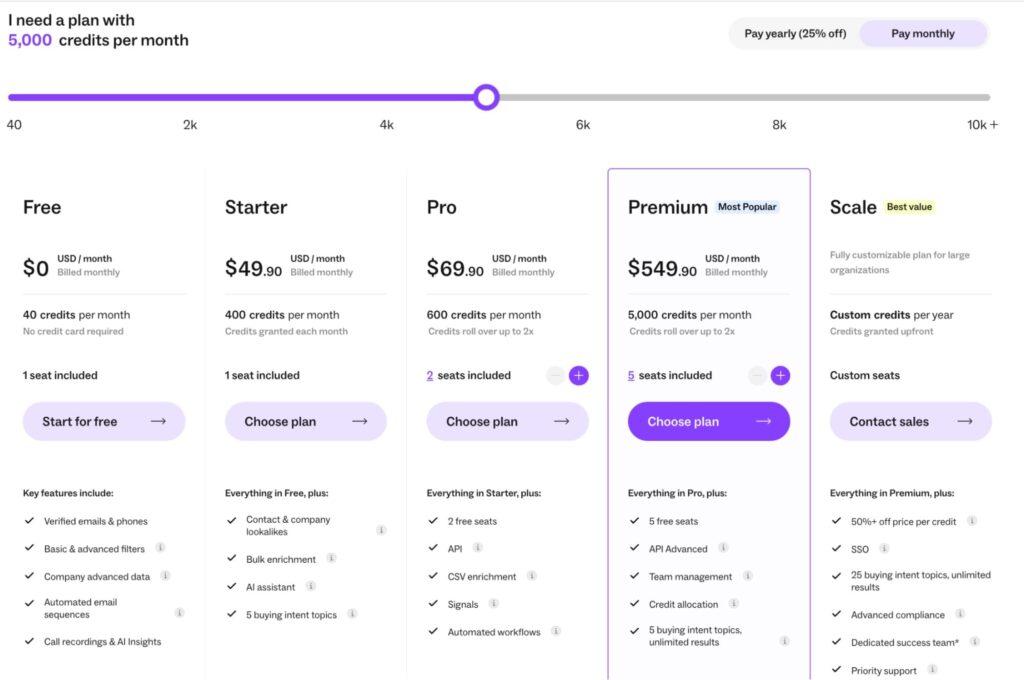Increase Pro plan seats with plus button

(x=579, y=376)
